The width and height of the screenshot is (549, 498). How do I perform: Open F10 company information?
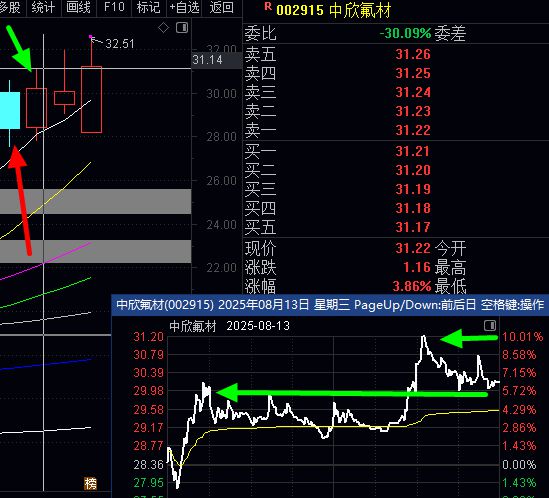click(x=114, y=7)
